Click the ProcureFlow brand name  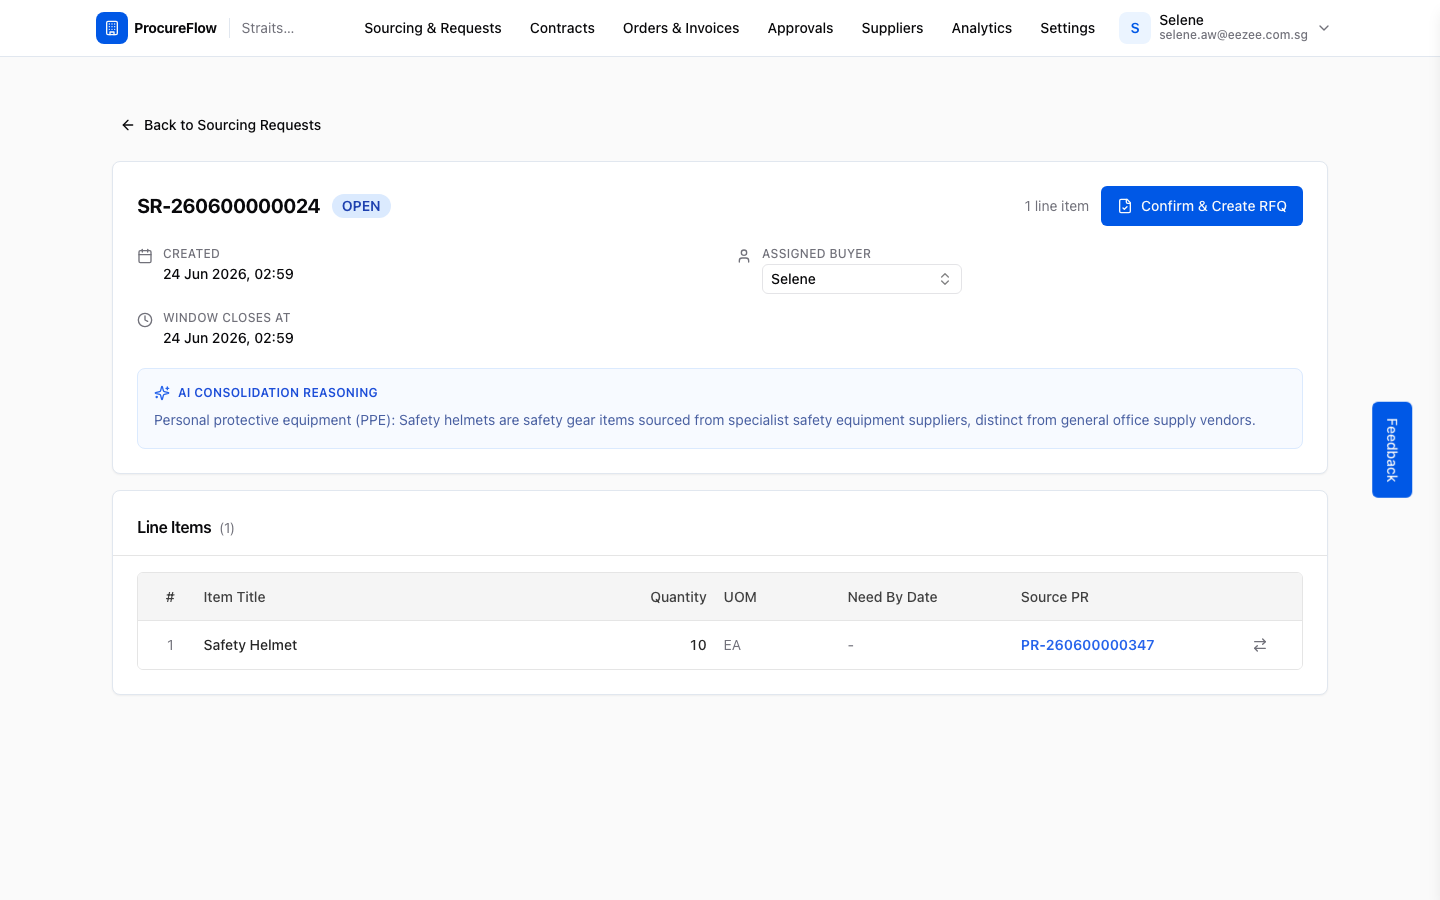coord(175,28)
